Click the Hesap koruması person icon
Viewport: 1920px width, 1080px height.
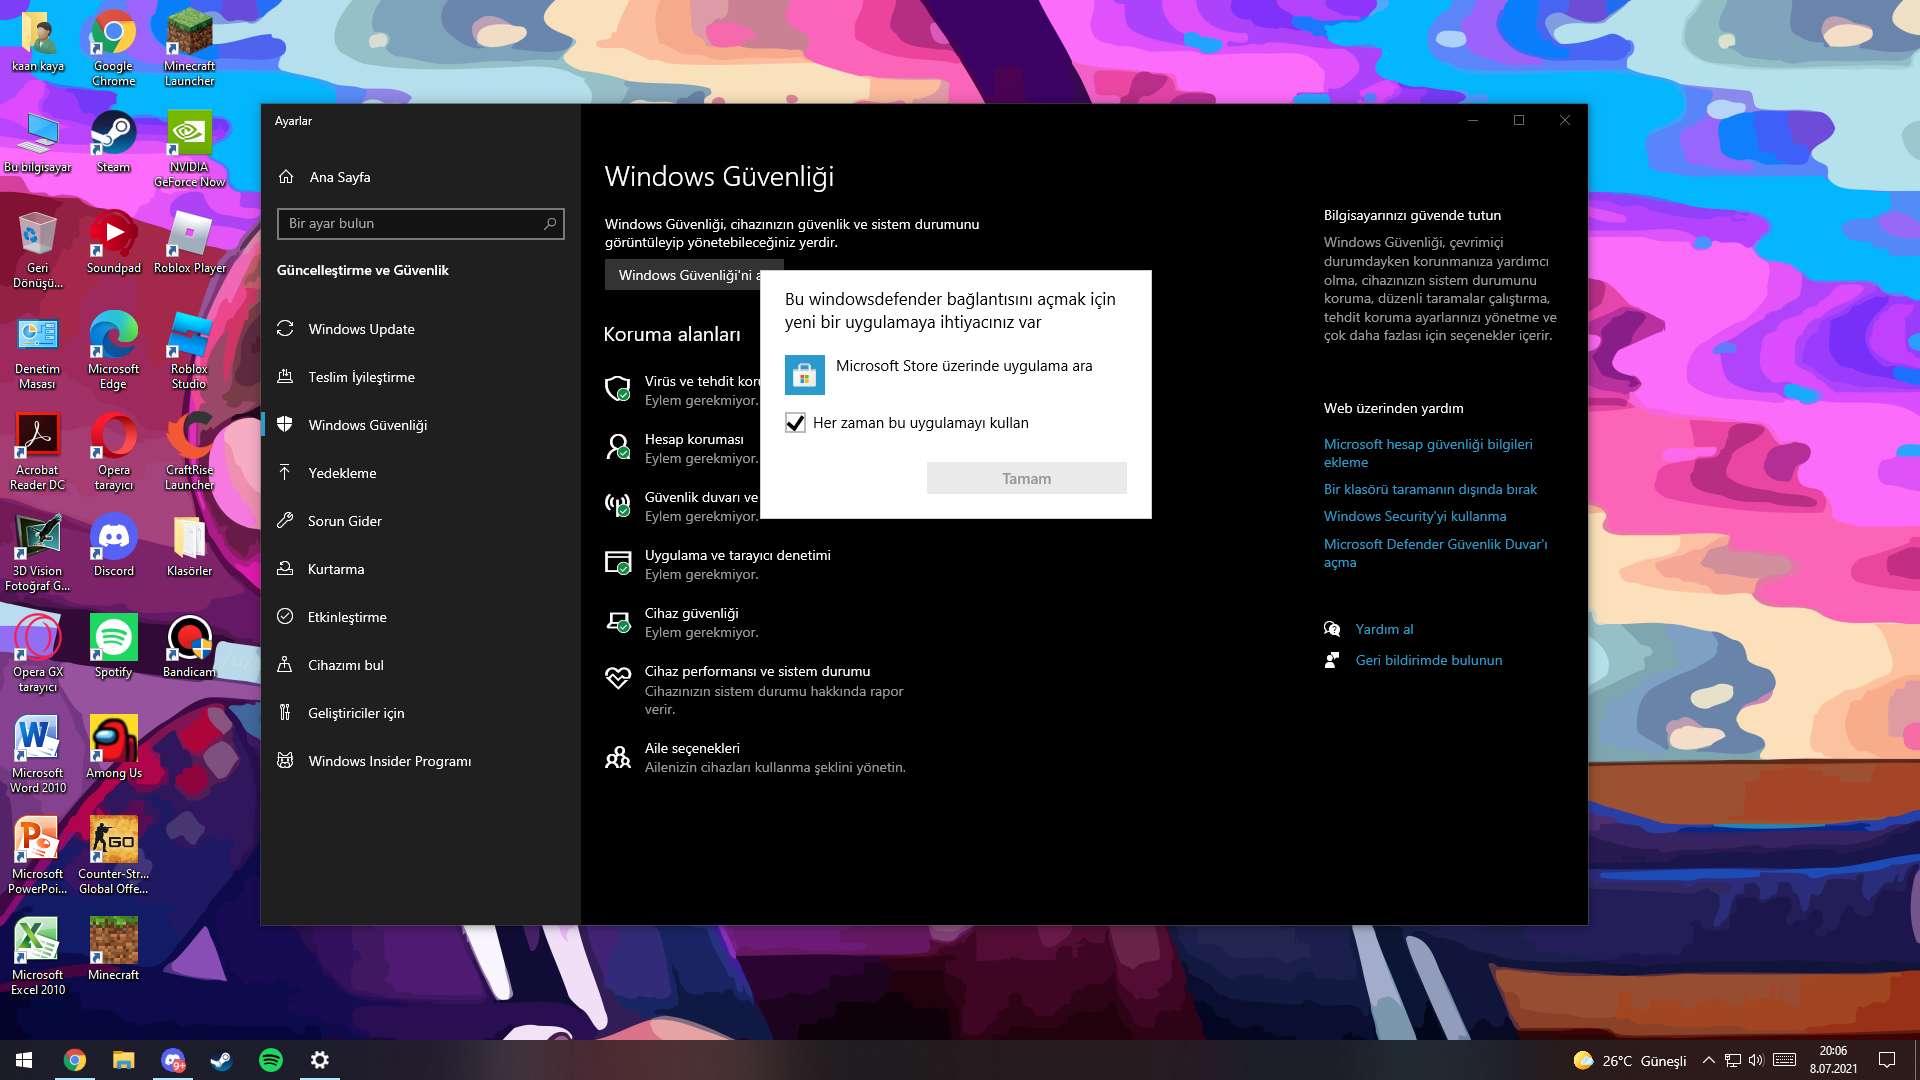pos(618,447)
